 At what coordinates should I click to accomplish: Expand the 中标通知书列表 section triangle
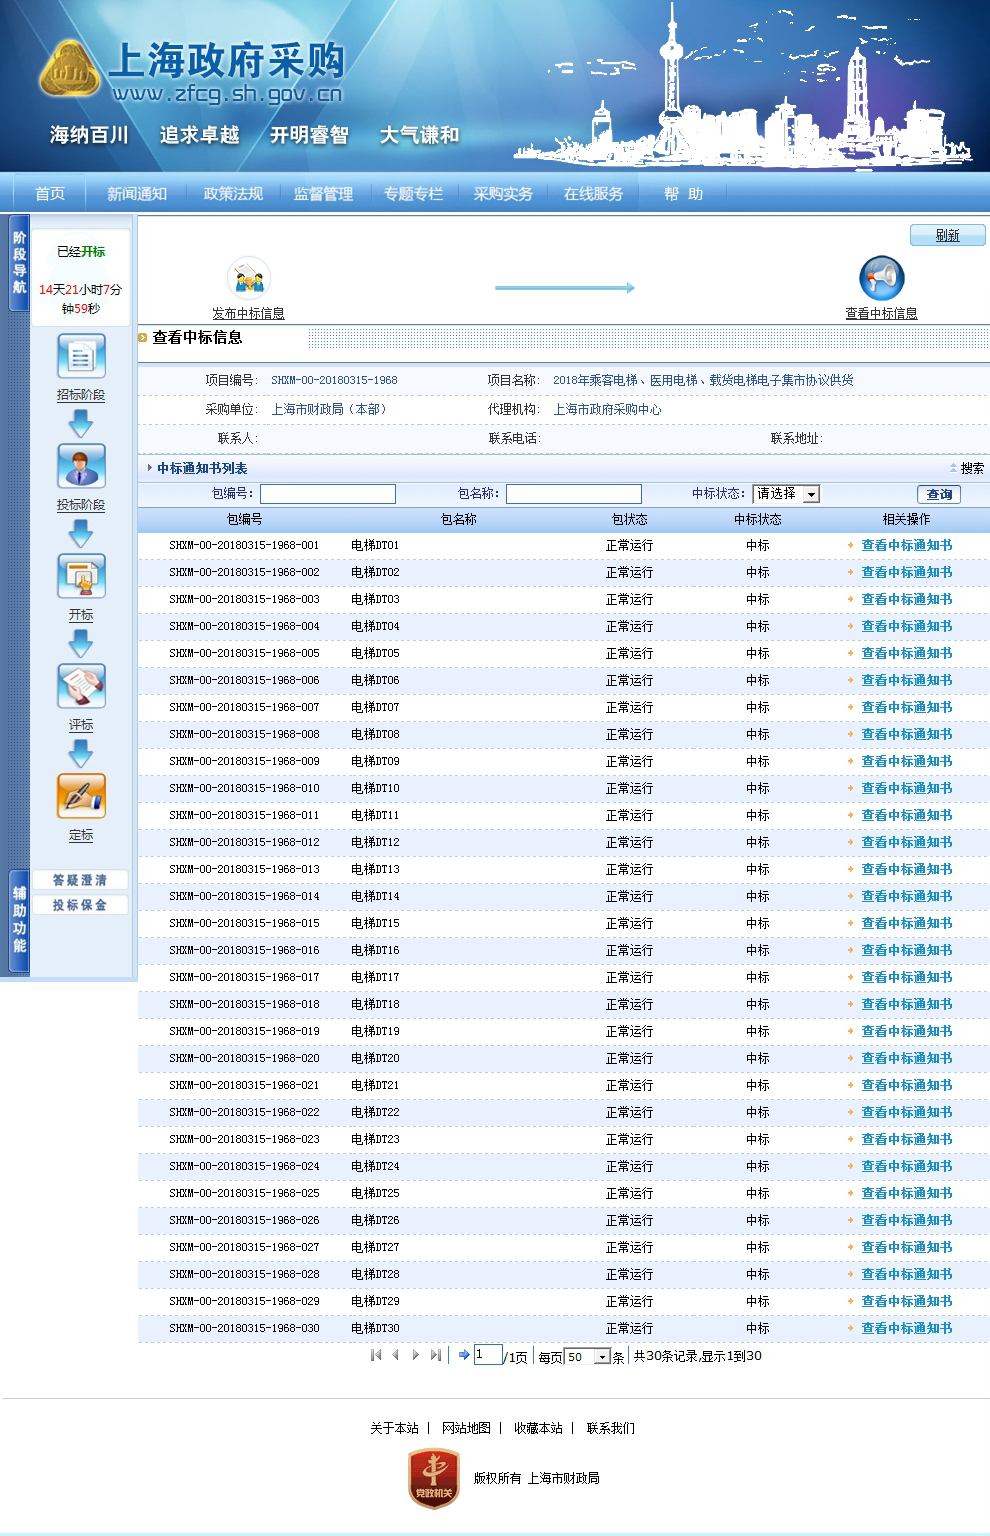(x=150, y=468)
